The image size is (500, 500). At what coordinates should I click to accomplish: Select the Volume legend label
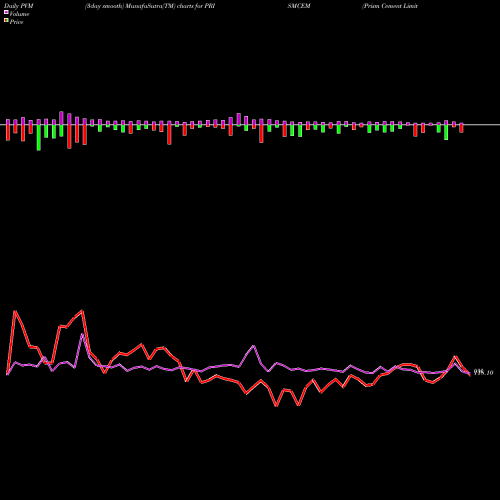pos(19,14)
